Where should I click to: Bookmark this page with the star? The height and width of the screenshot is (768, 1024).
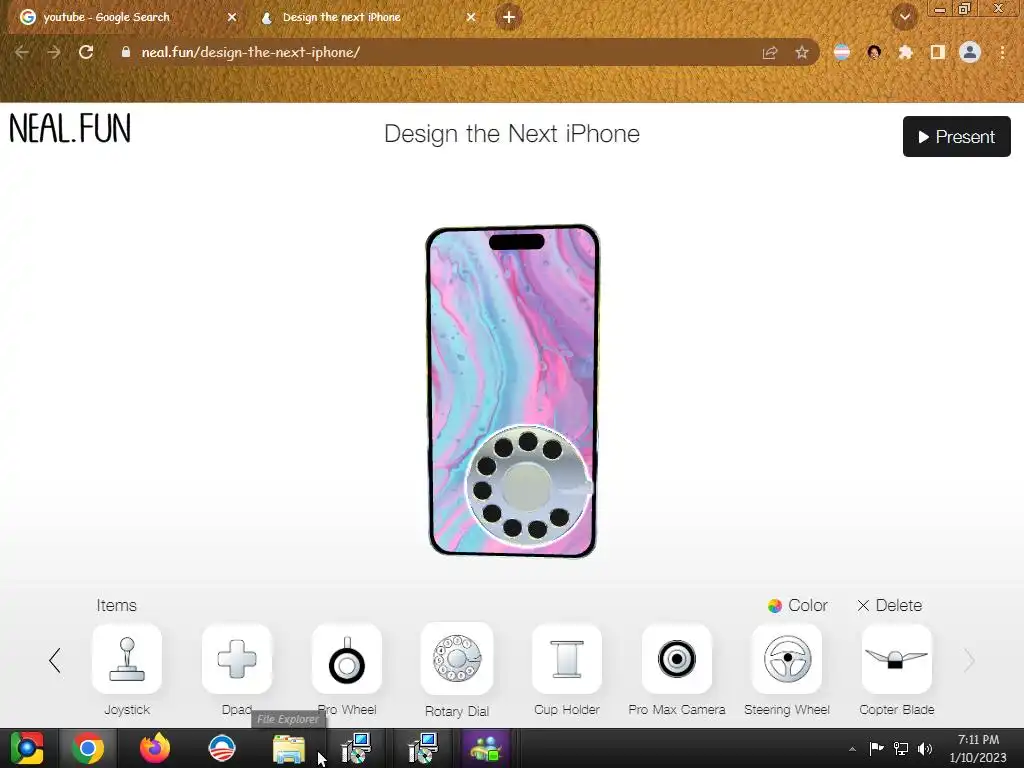[x=802, y=52]
